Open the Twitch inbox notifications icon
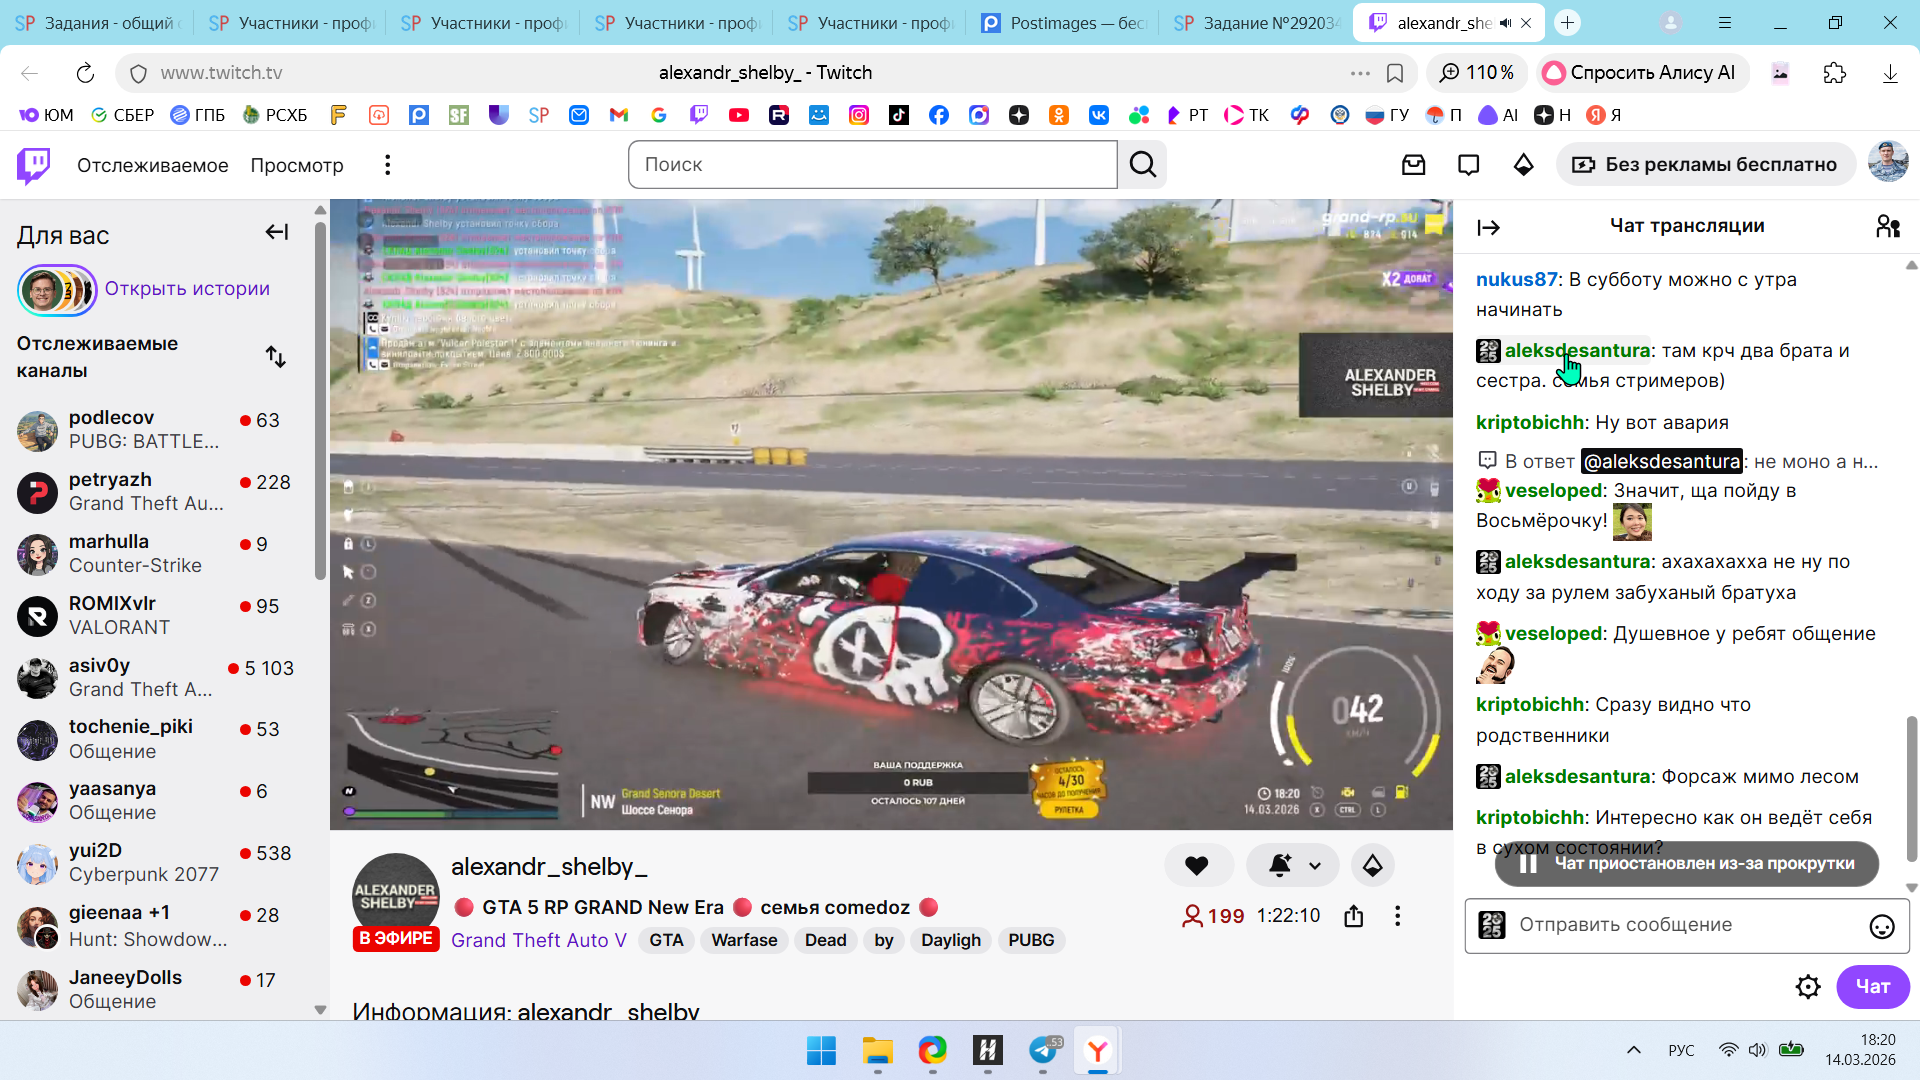The width and height of the screenshot is (1920, 1080). (1413, 165)
